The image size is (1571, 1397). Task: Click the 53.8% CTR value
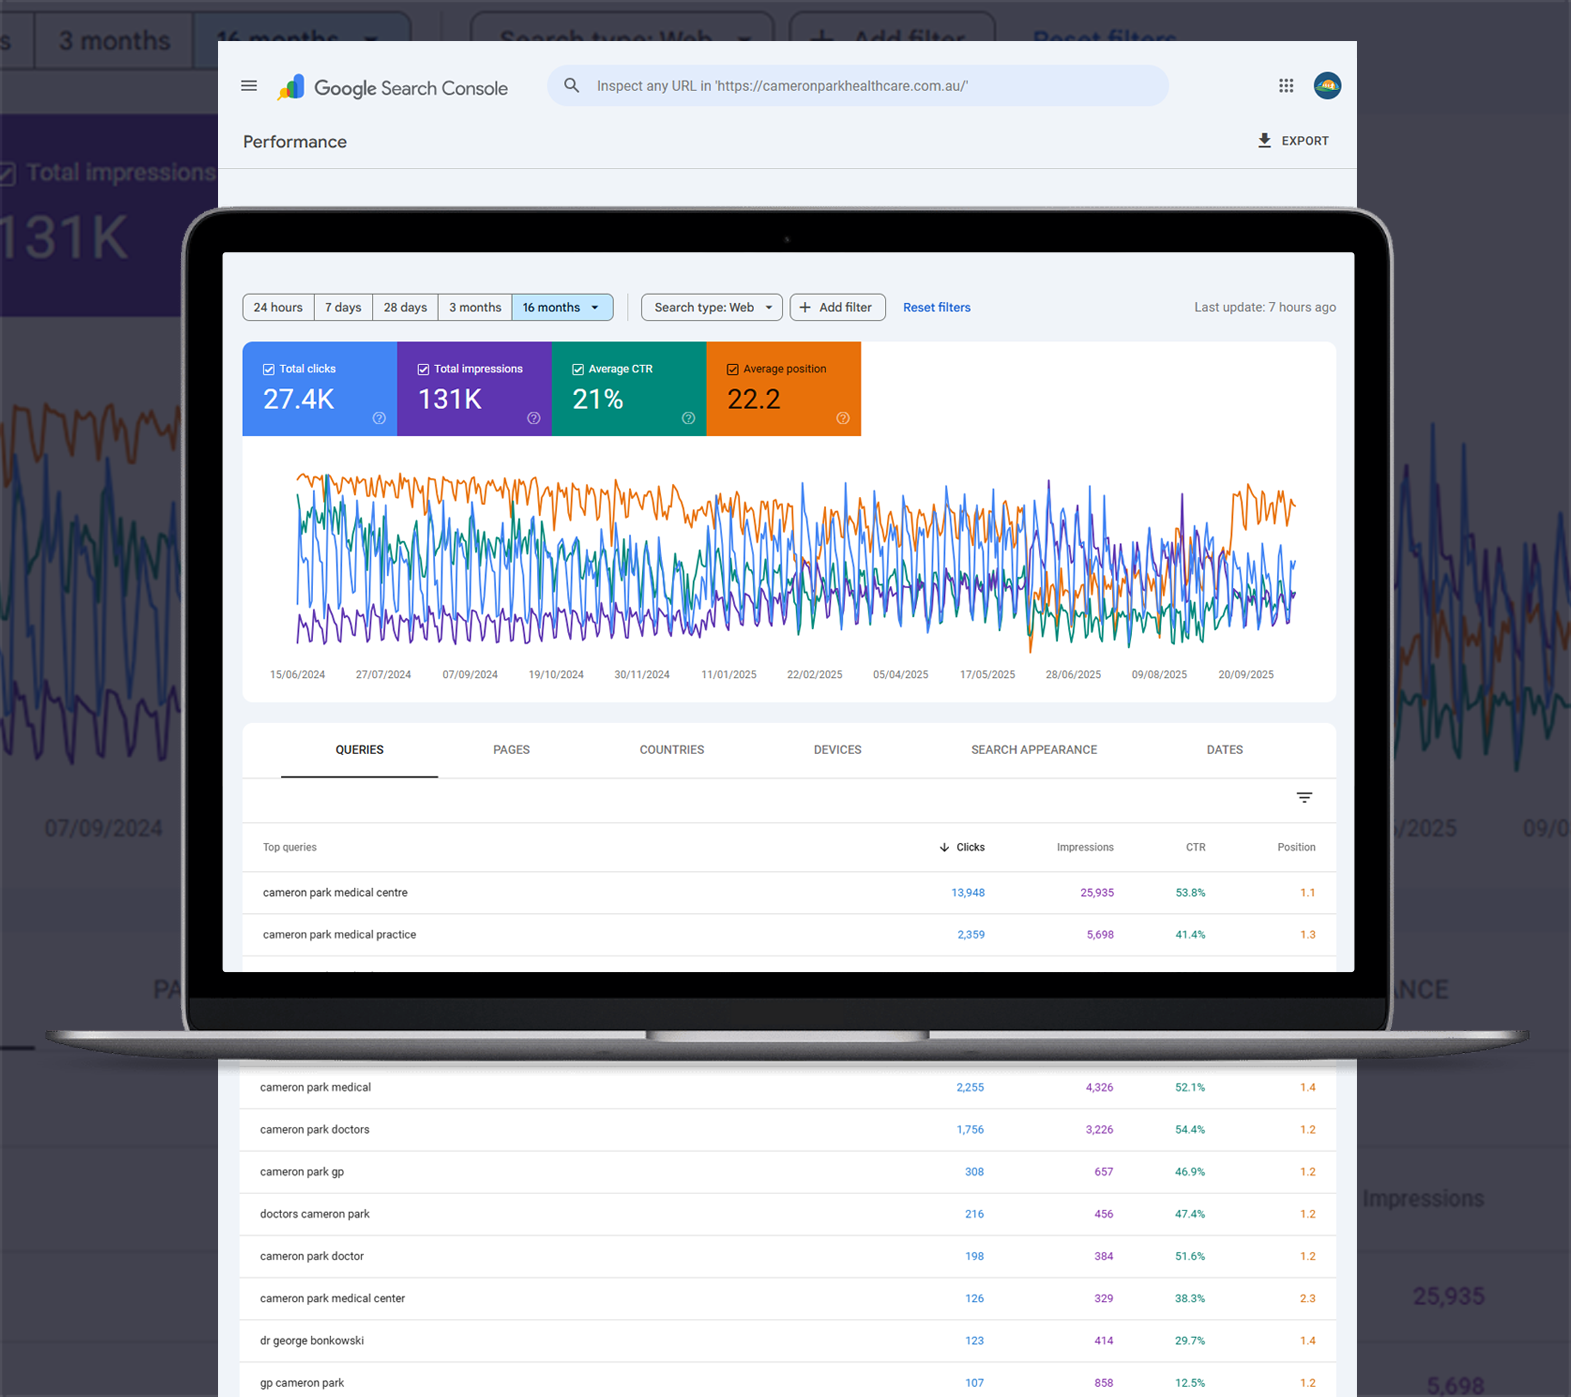[x=1190, y=893]
